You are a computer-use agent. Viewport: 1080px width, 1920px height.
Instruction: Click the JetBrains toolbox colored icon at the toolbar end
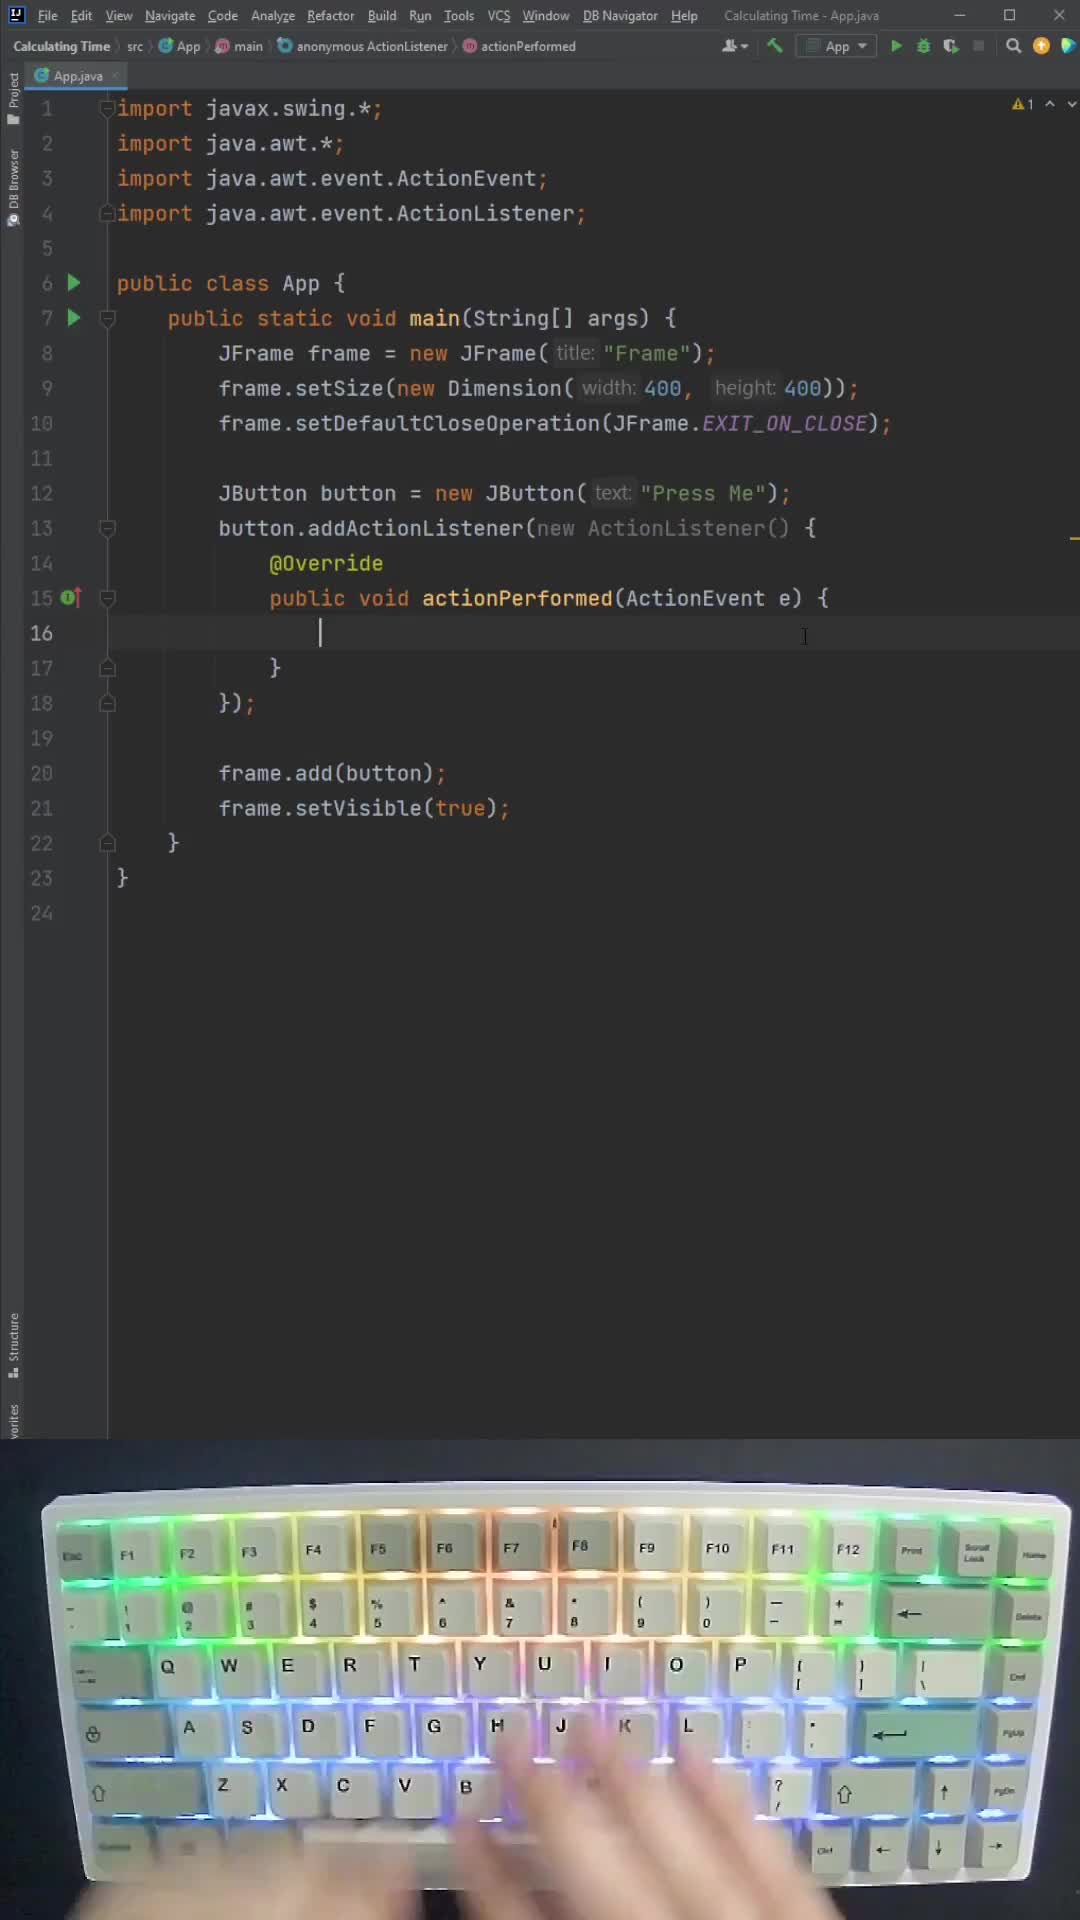(x=1068, y=46)
